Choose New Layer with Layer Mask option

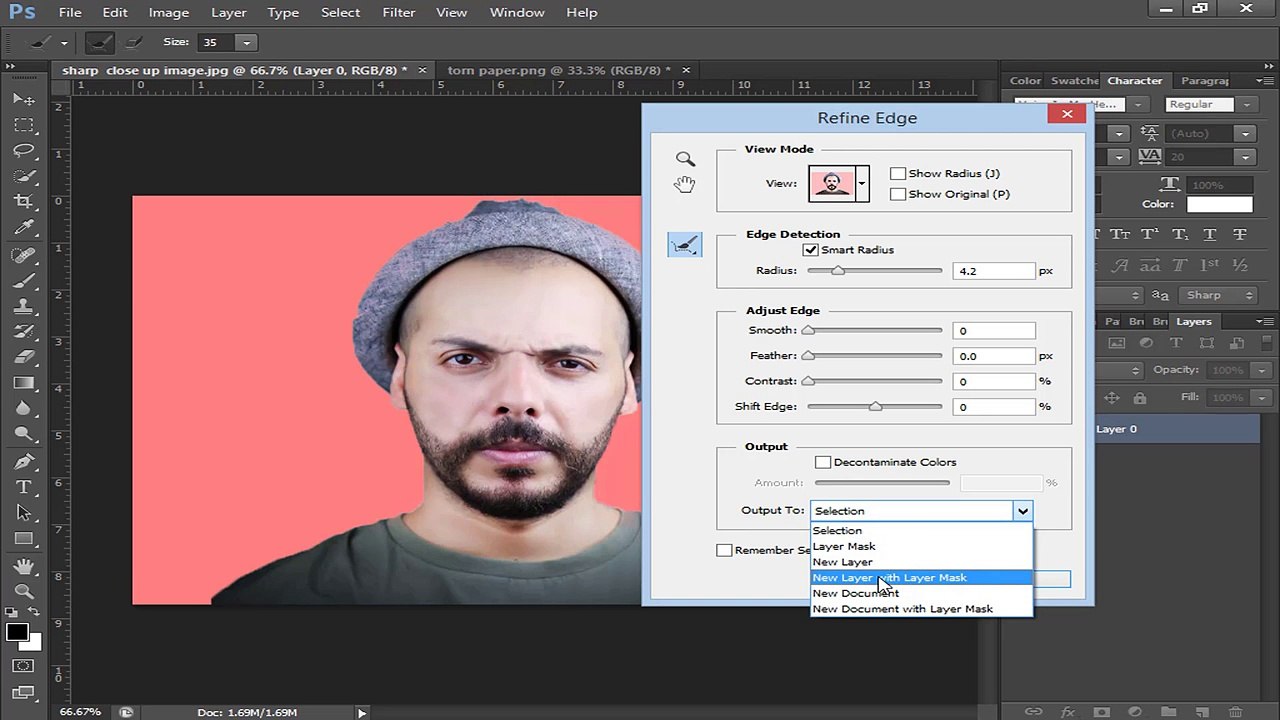(x=921, y=578)
